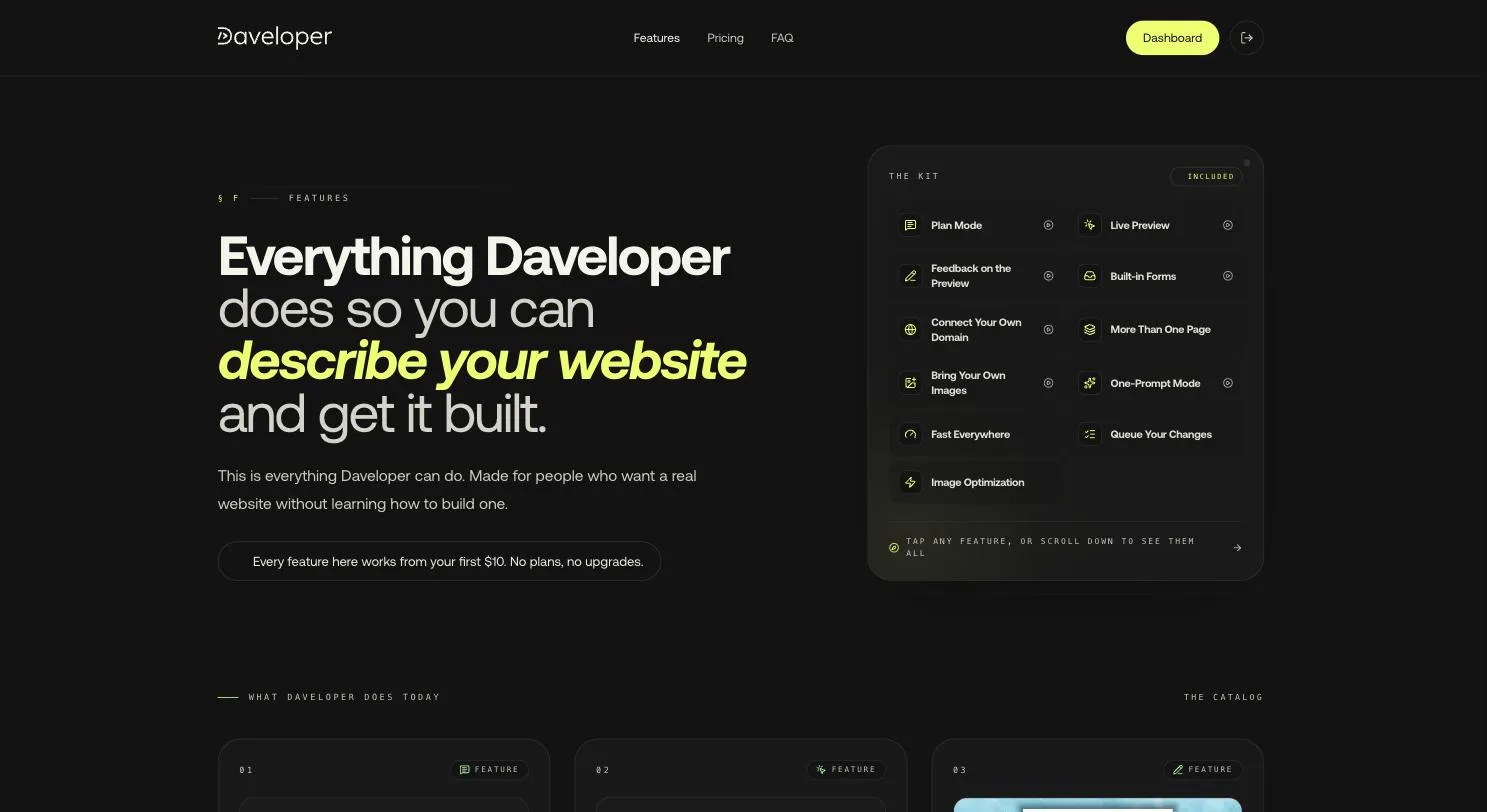Click the '02' number on the second card
1487x812 pixels.
coord(603,770)
